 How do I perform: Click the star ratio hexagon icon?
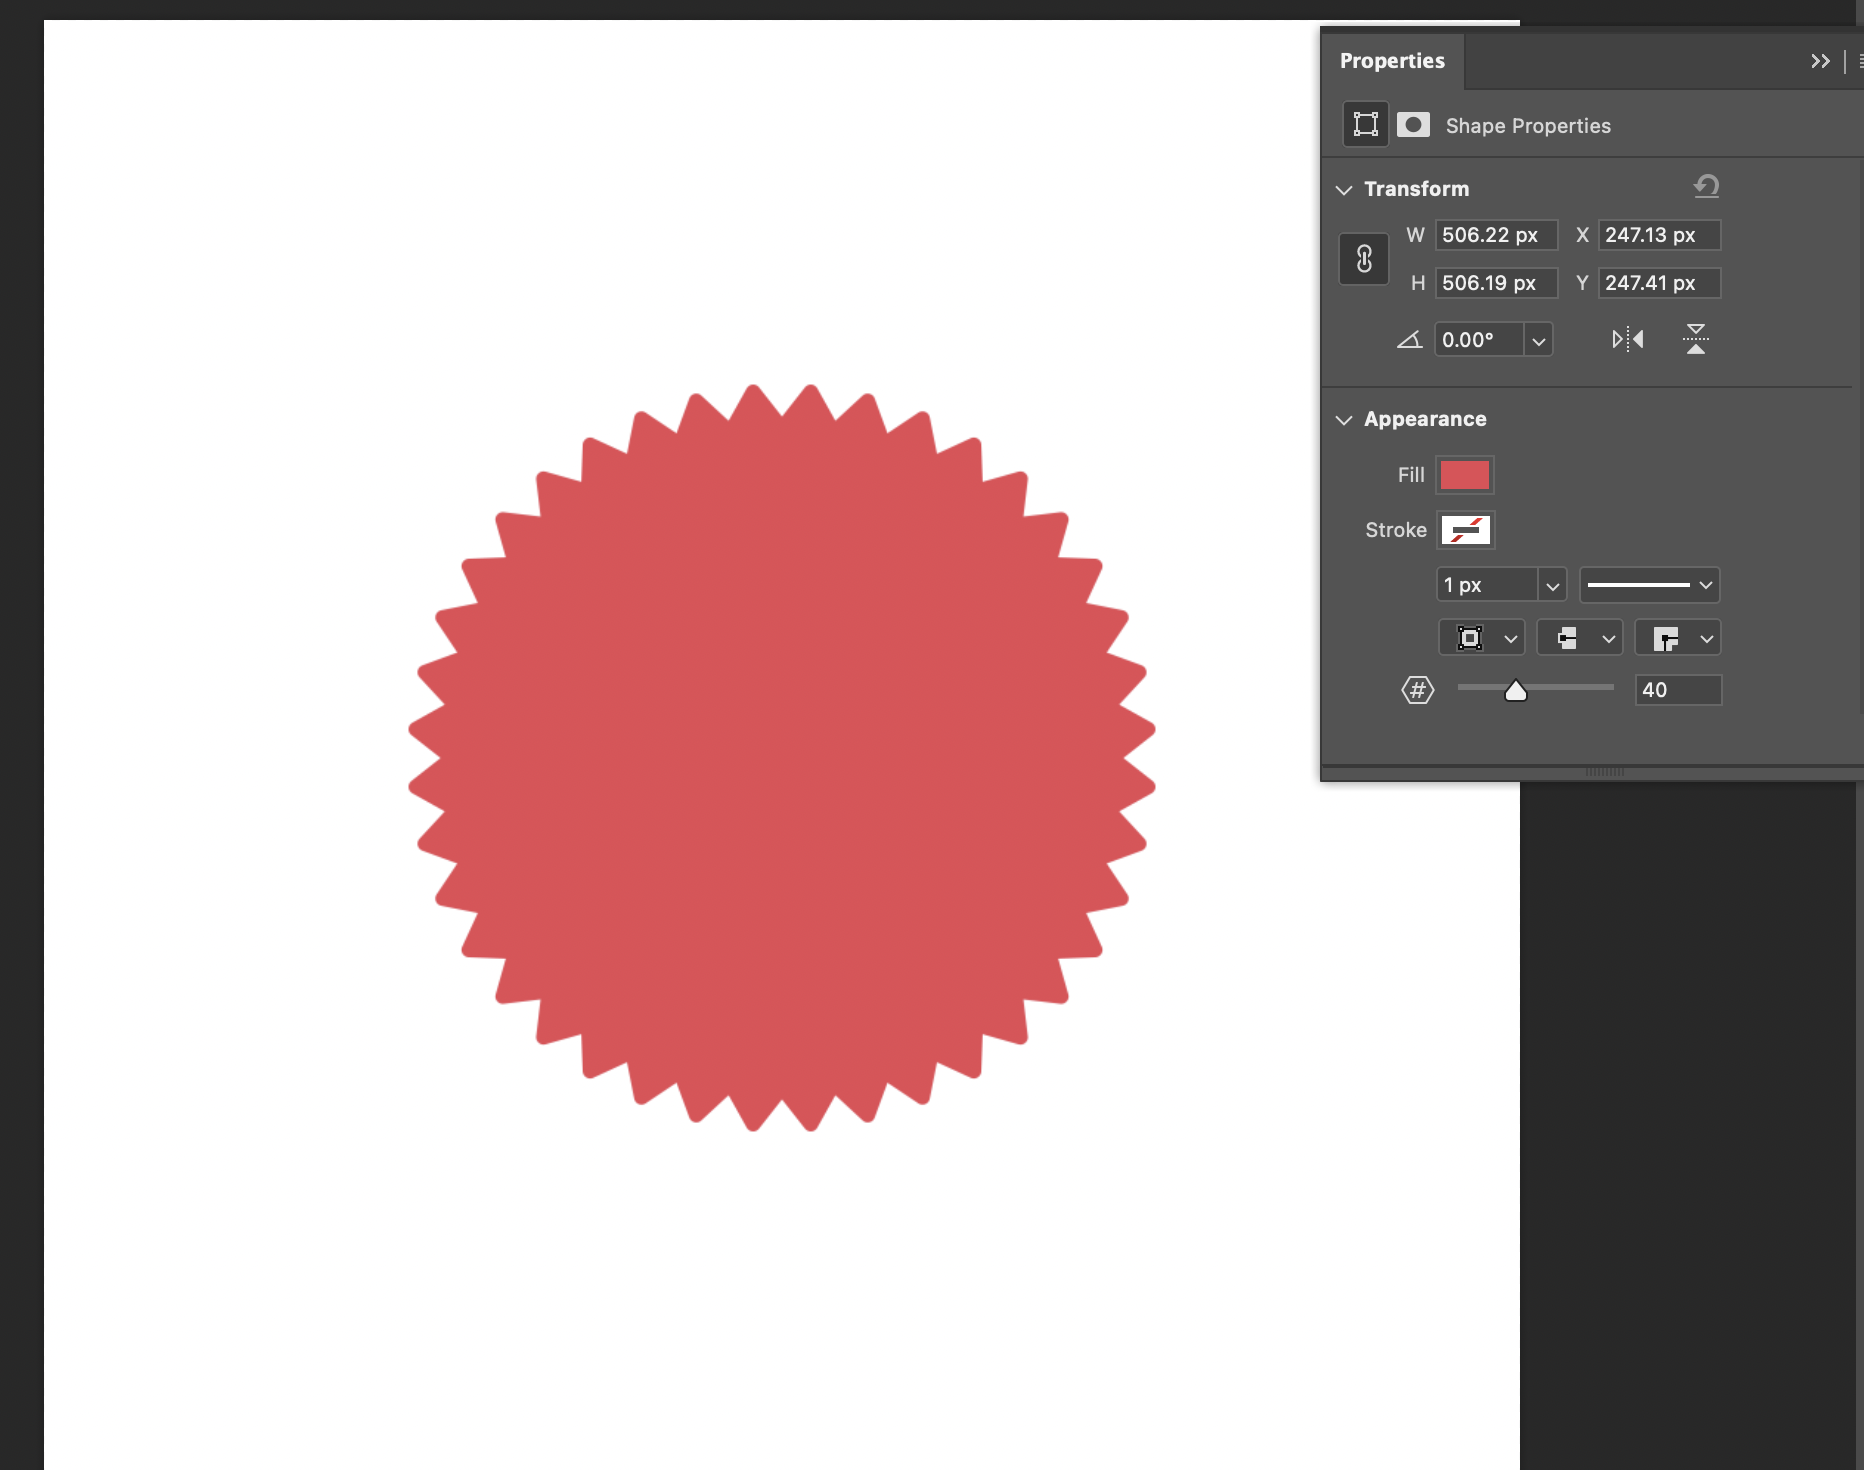coord(1418,690)
